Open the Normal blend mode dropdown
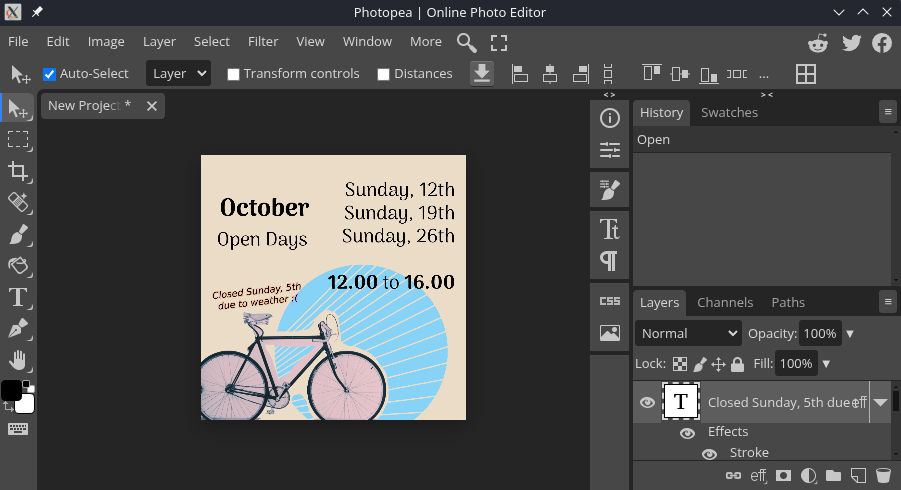This screenshot has height=490, width=901. click(687, 333)
